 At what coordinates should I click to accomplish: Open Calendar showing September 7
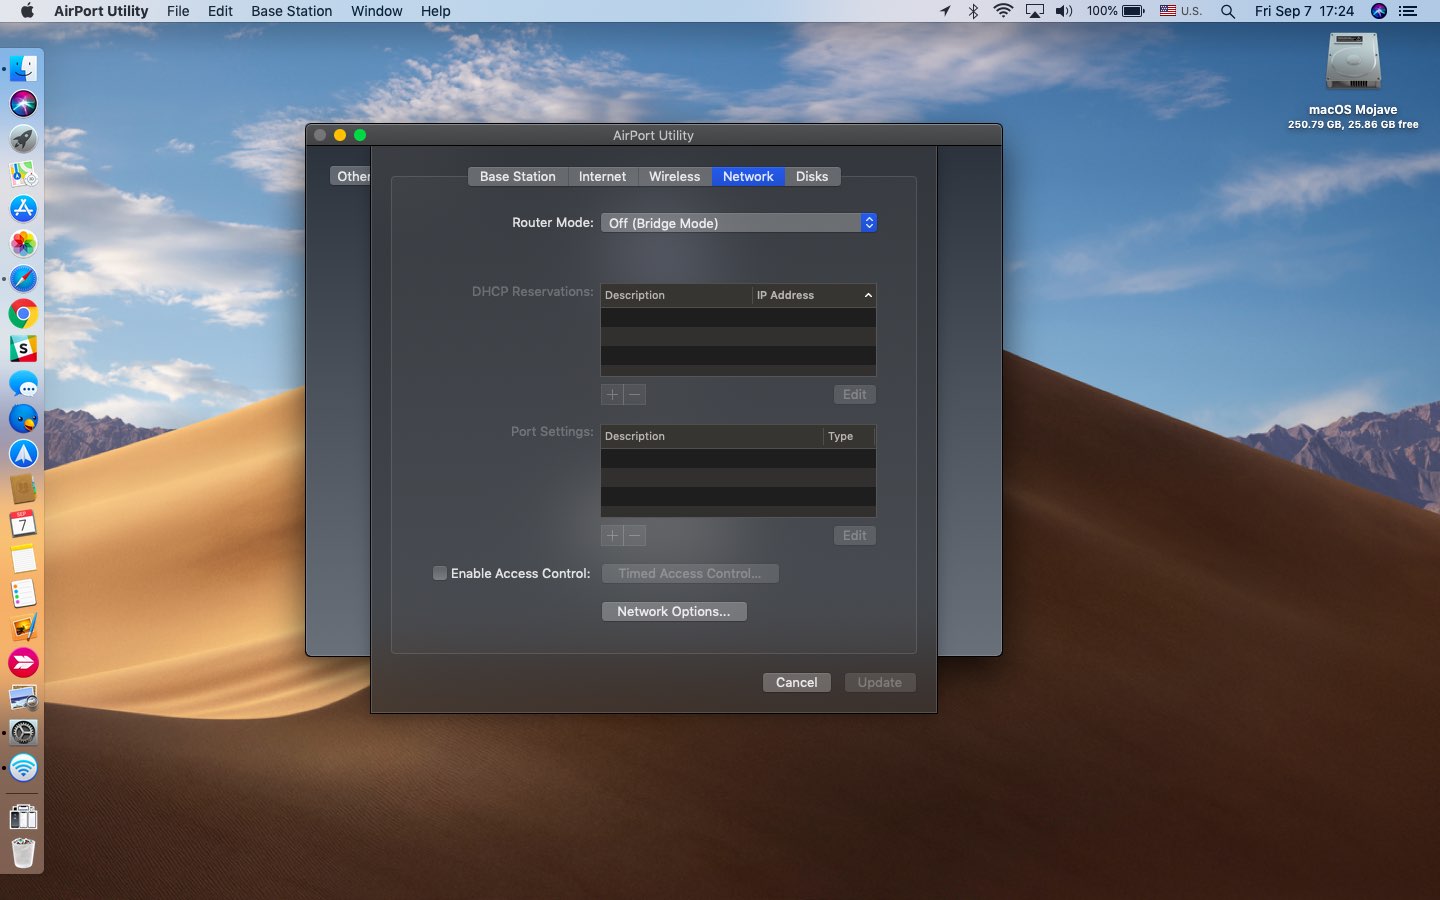[23, 523]
